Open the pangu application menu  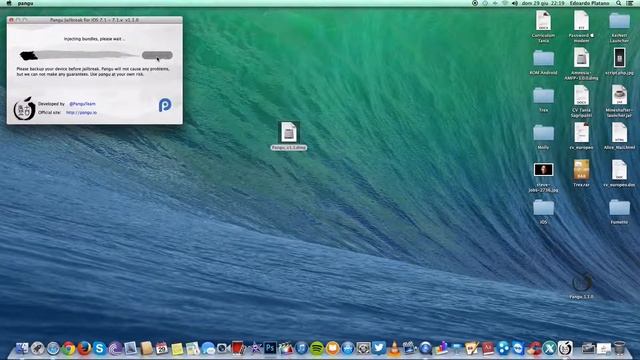click(x=25, y=3)
